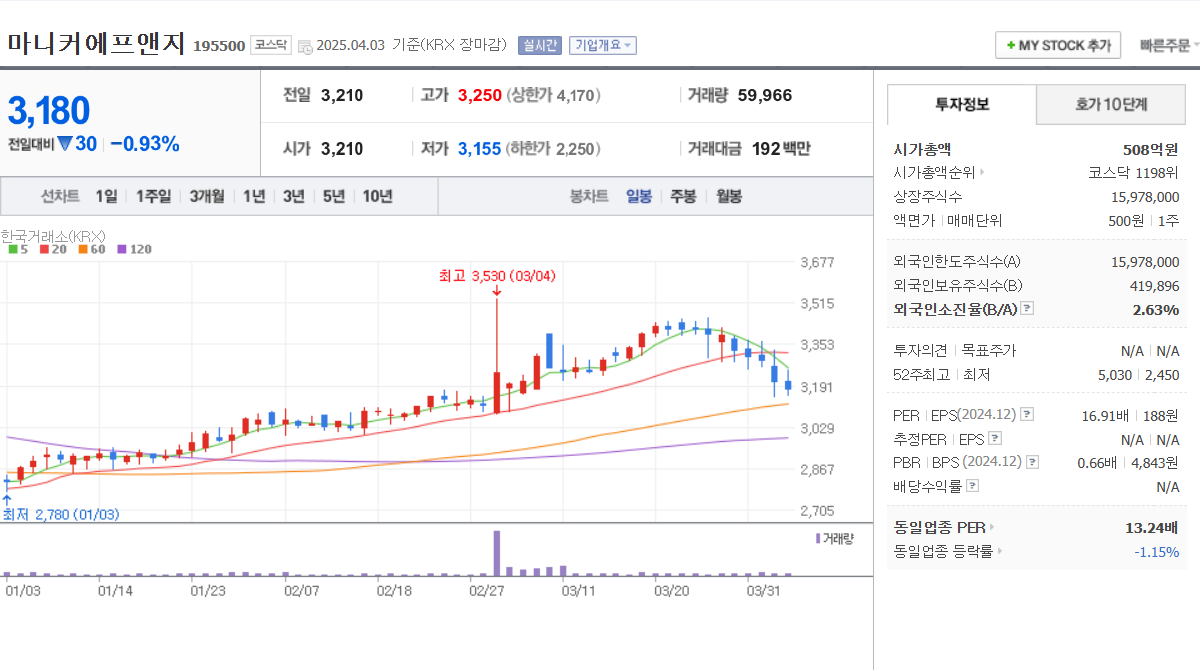Select the 10년 line chart period
1201x670 pixels.
[x=377, y=196]
